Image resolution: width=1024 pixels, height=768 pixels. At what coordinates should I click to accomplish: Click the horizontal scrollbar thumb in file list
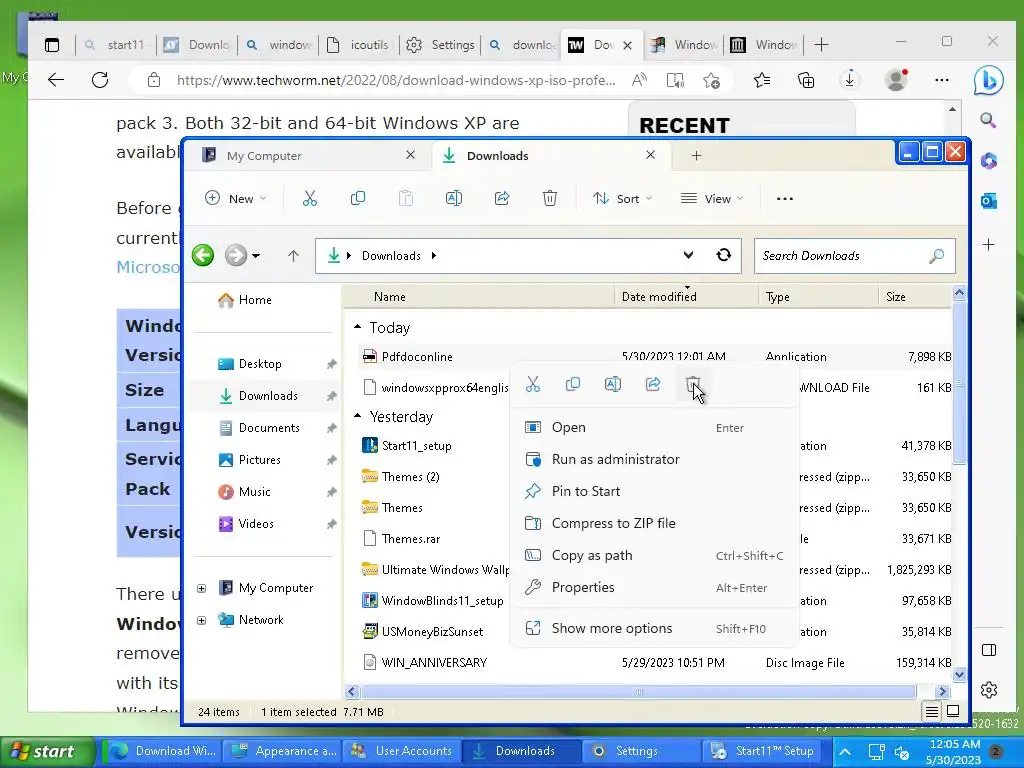[x=639, y=692]
